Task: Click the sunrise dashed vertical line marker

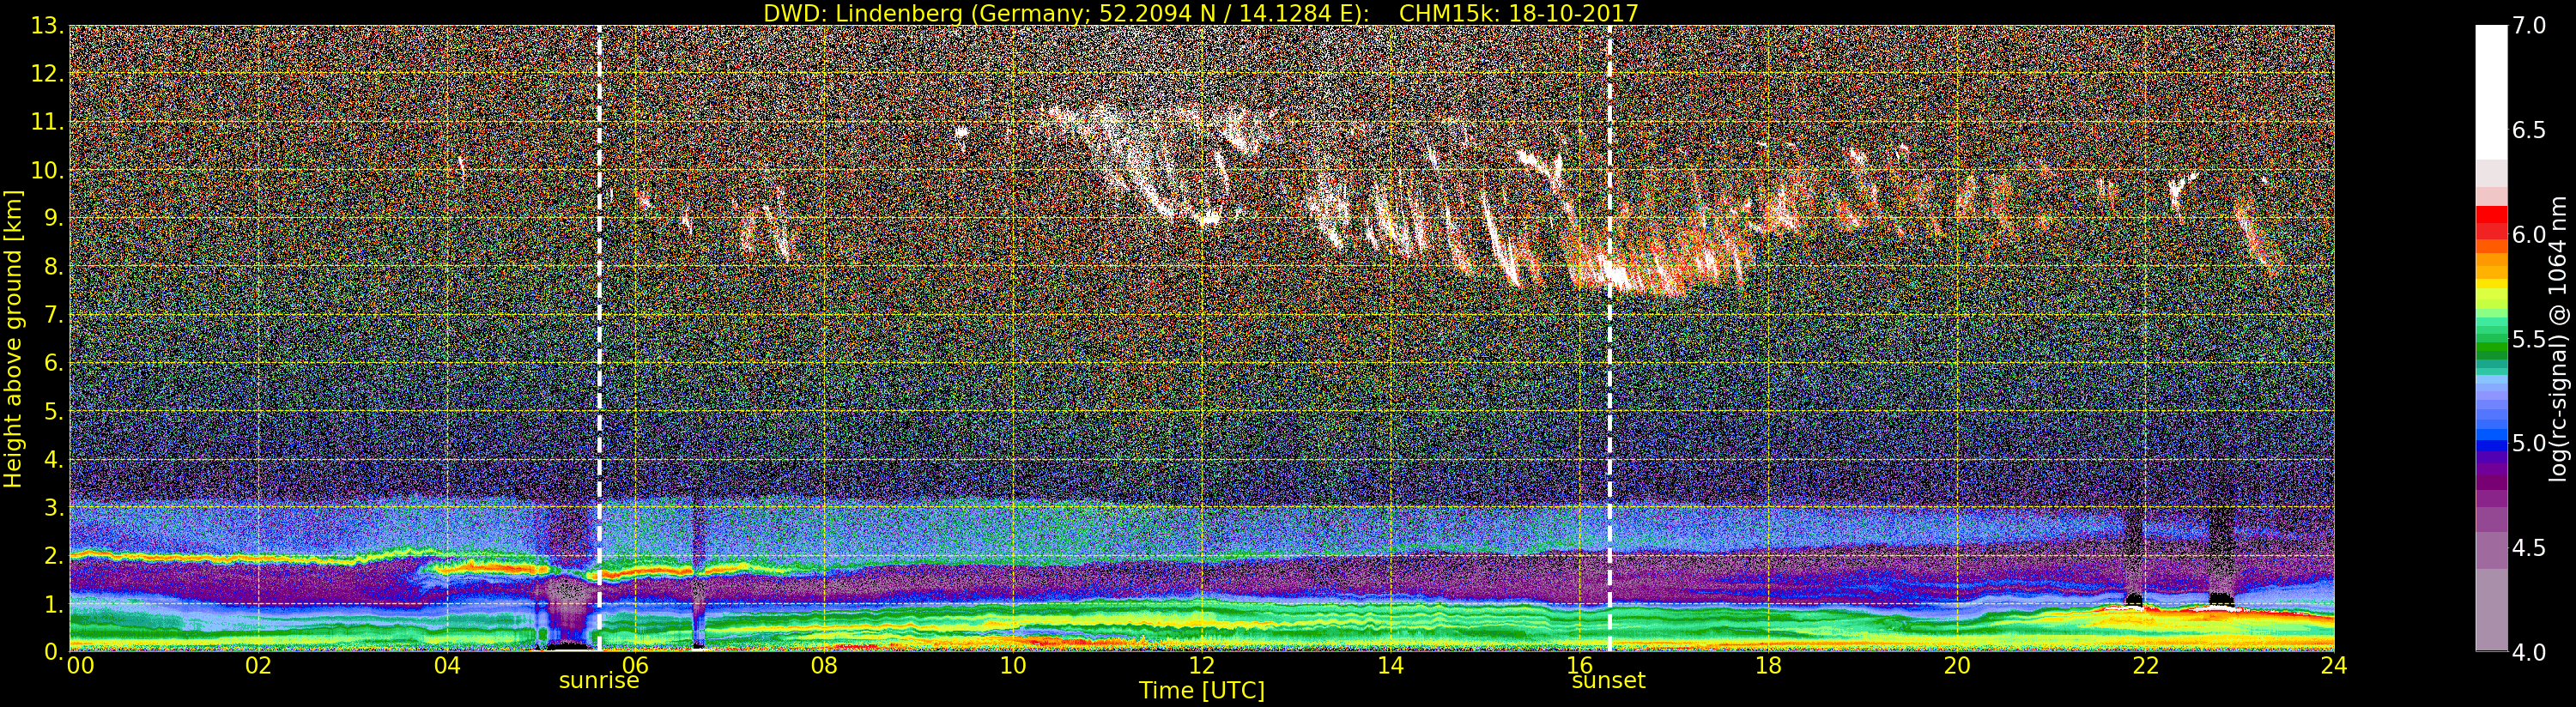Action: pyautogui.click(x=599, y=338)
